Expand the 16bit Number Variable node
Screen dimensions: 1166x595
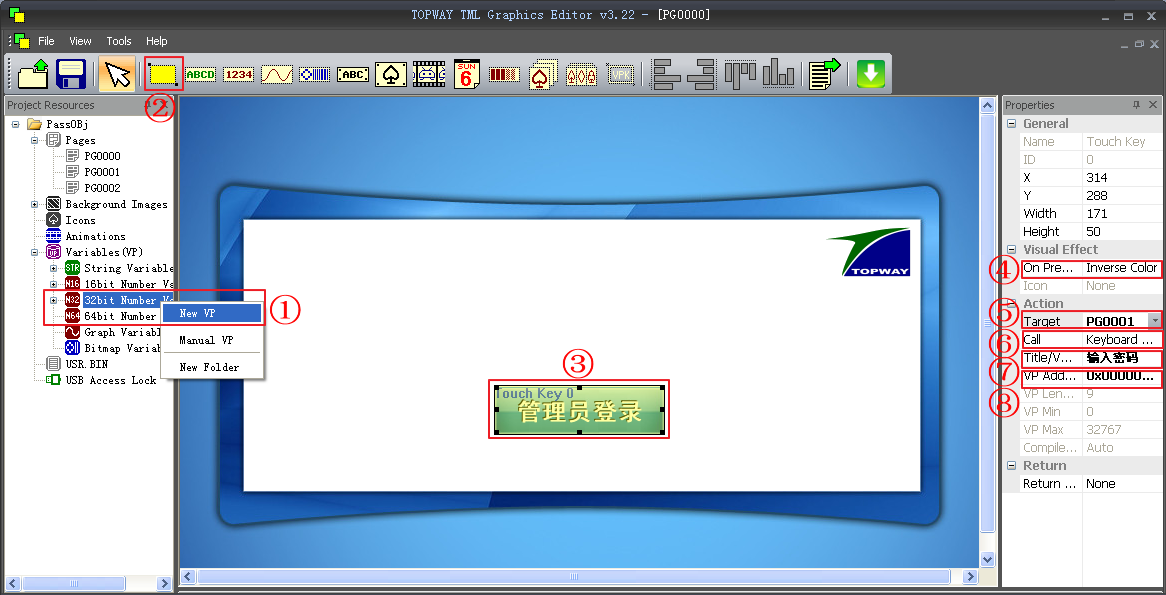[54, 284]
